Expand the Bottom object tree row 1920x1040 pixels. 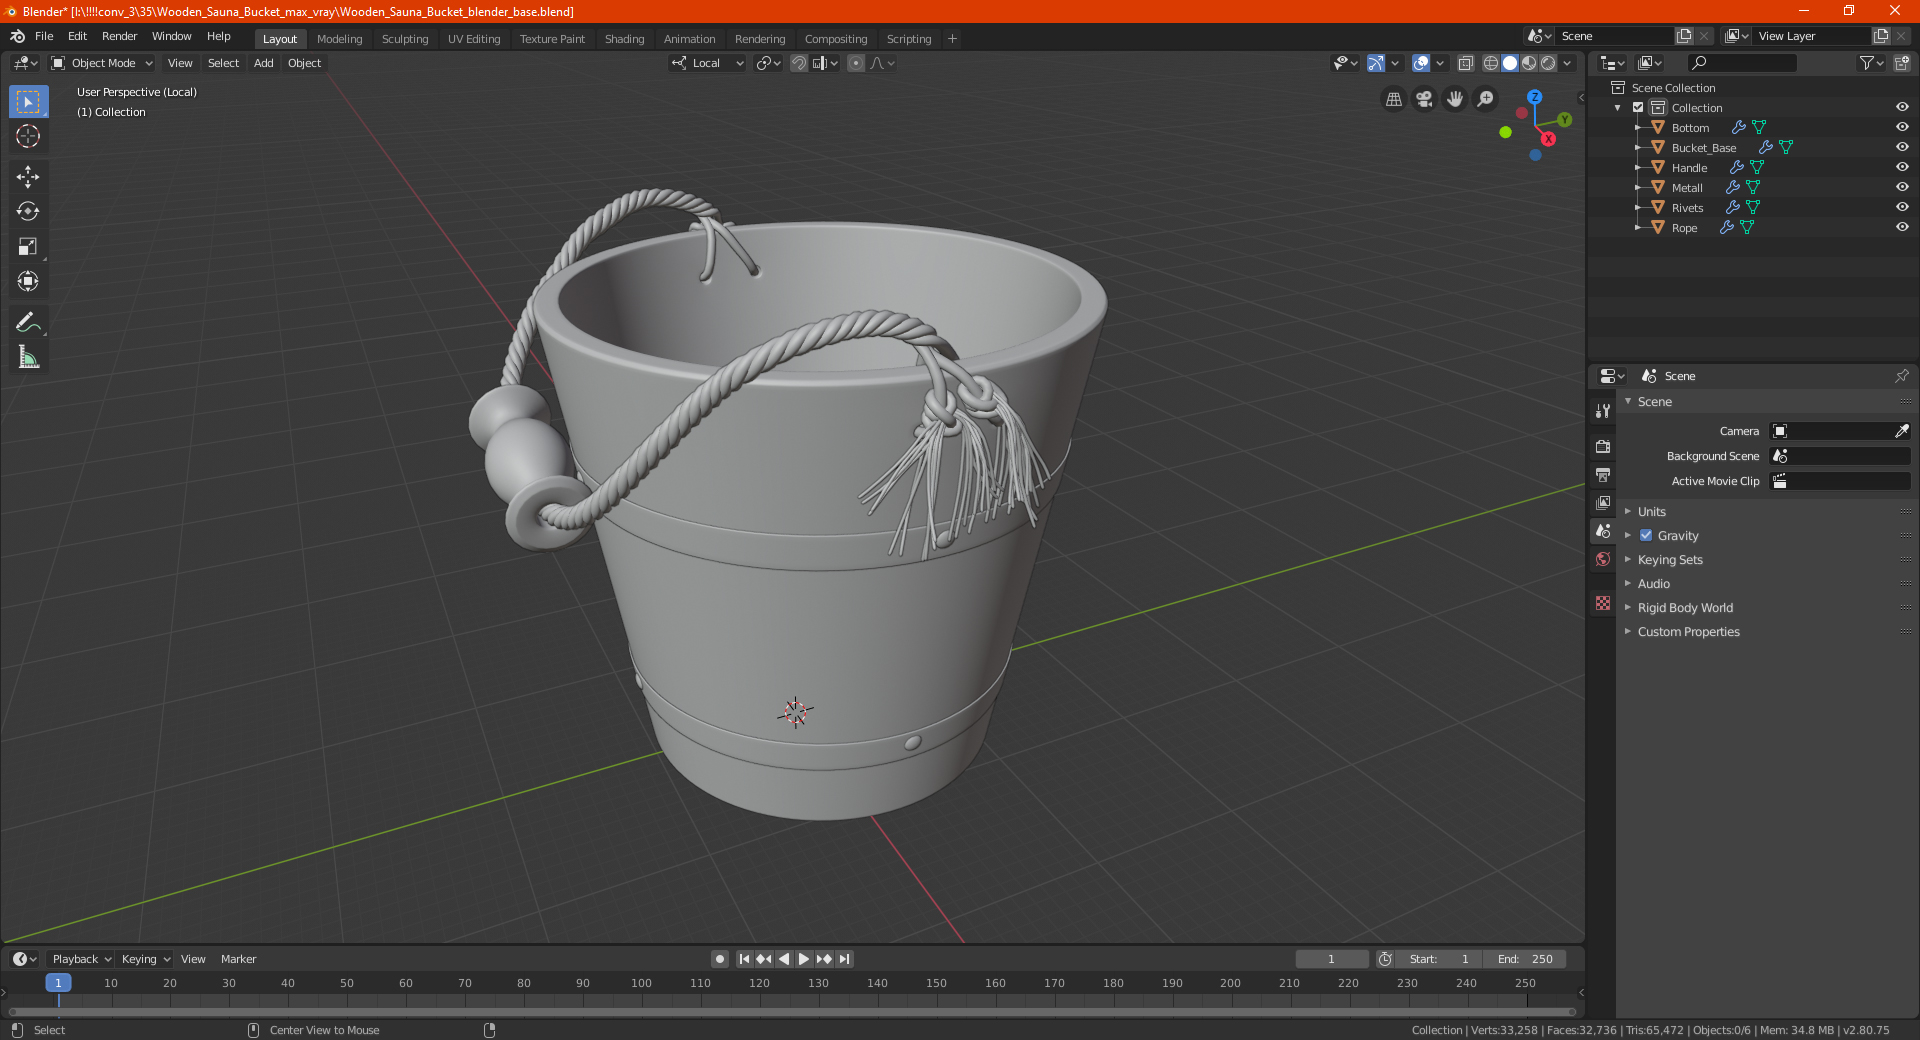tap(1638, 127)
